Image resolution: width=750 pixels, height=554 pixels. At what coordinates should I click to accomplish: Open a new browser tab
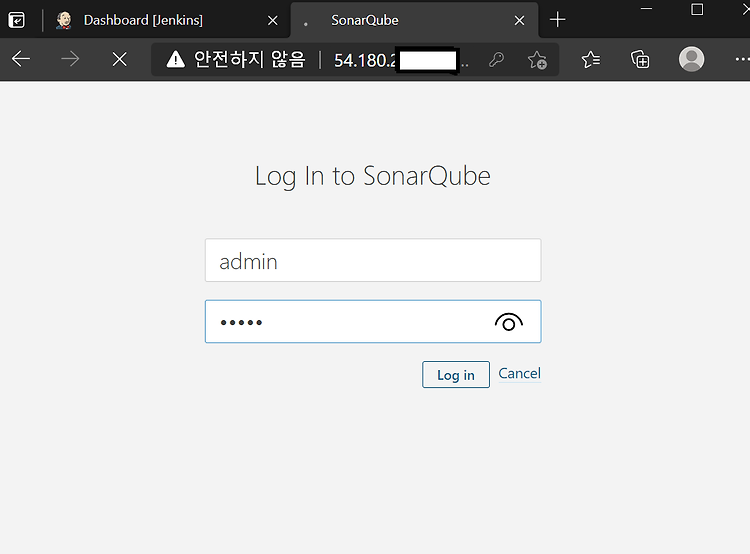(557, 20)
